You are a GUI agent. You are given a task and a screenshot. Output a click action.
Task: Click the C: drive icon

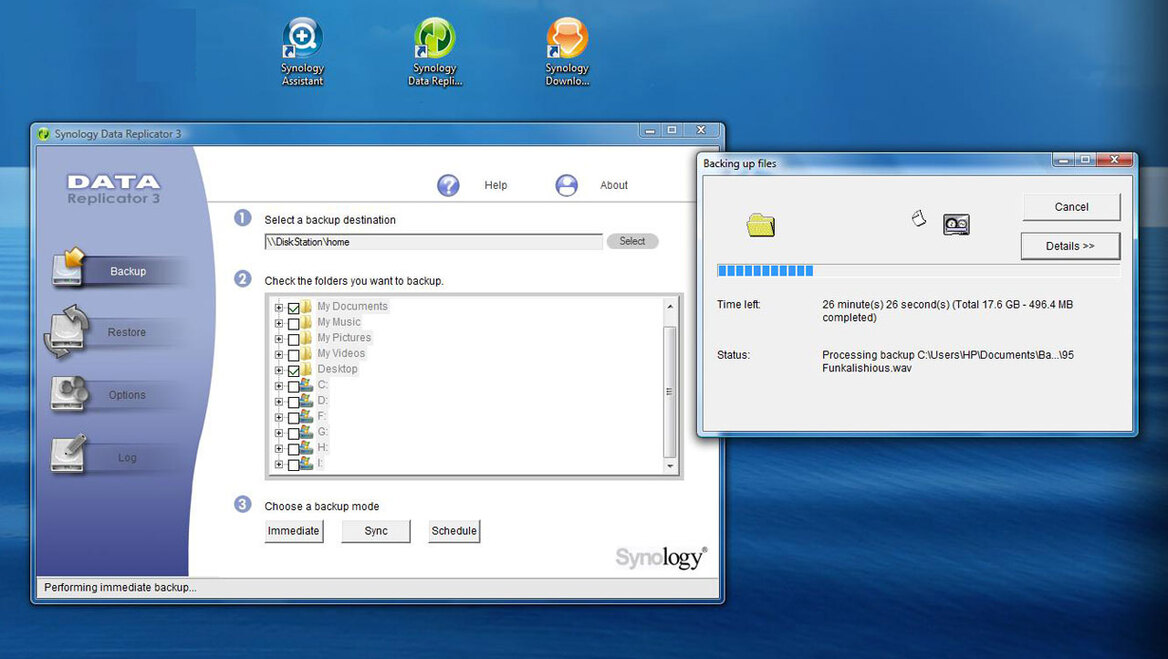(x=306, y=384)
